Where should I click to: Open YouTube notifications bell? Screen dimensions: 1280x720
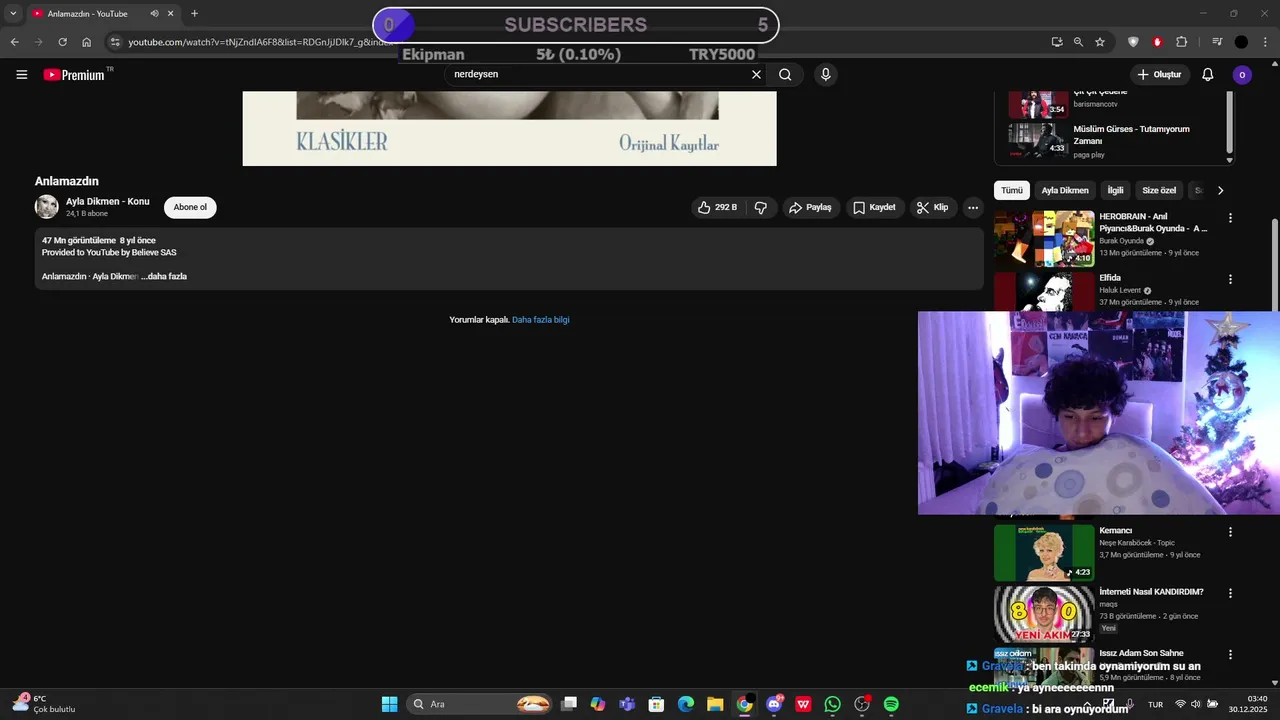click(1207, 74)
